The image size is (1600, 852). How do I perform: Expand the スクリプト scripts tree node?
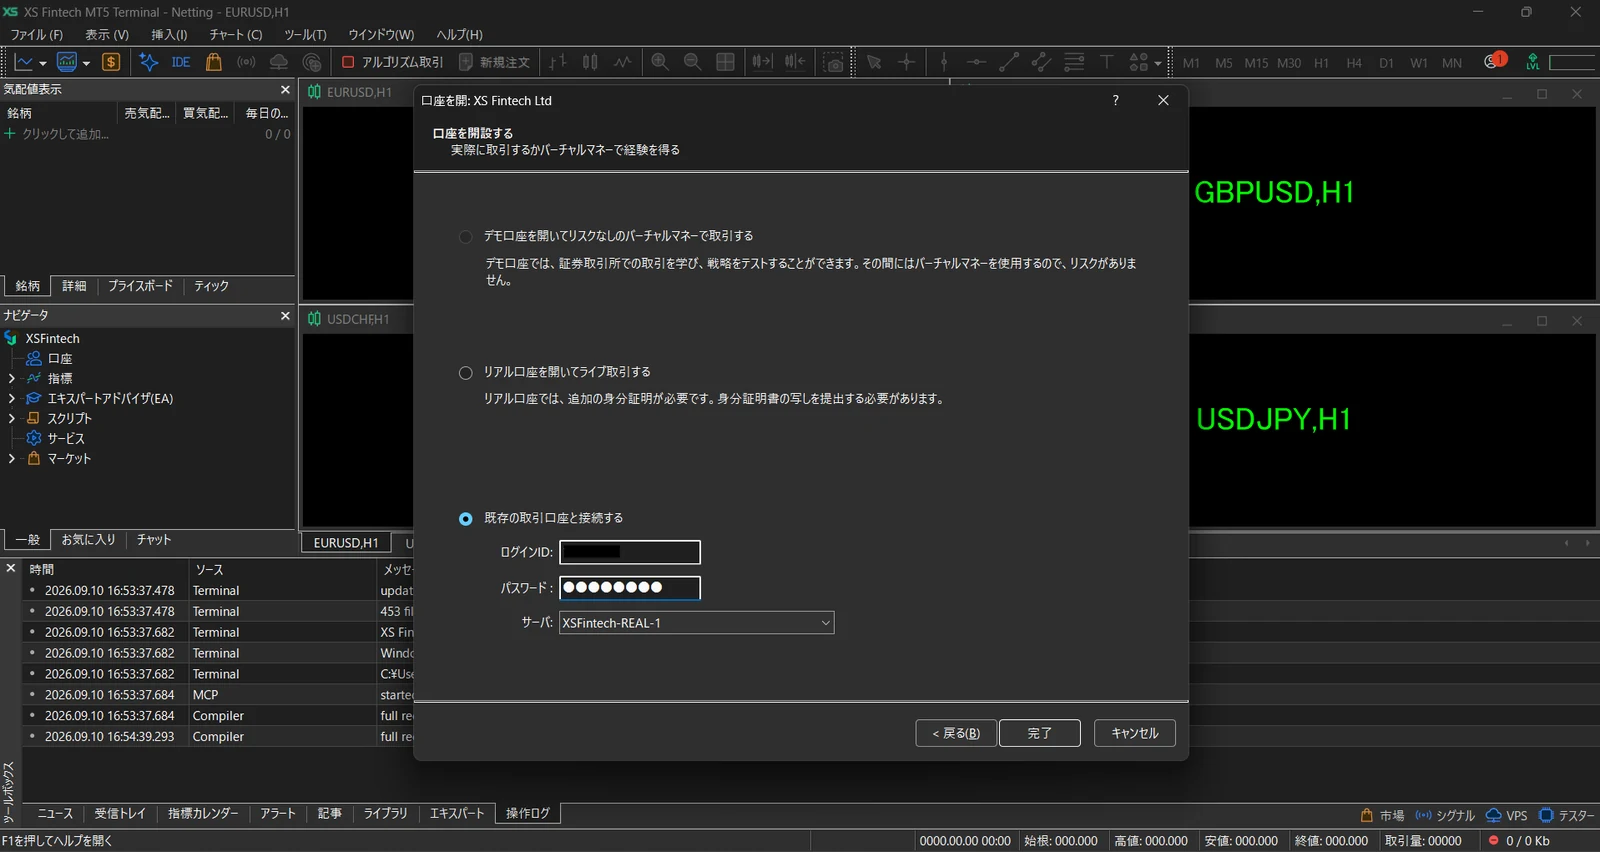click(11, 419)
